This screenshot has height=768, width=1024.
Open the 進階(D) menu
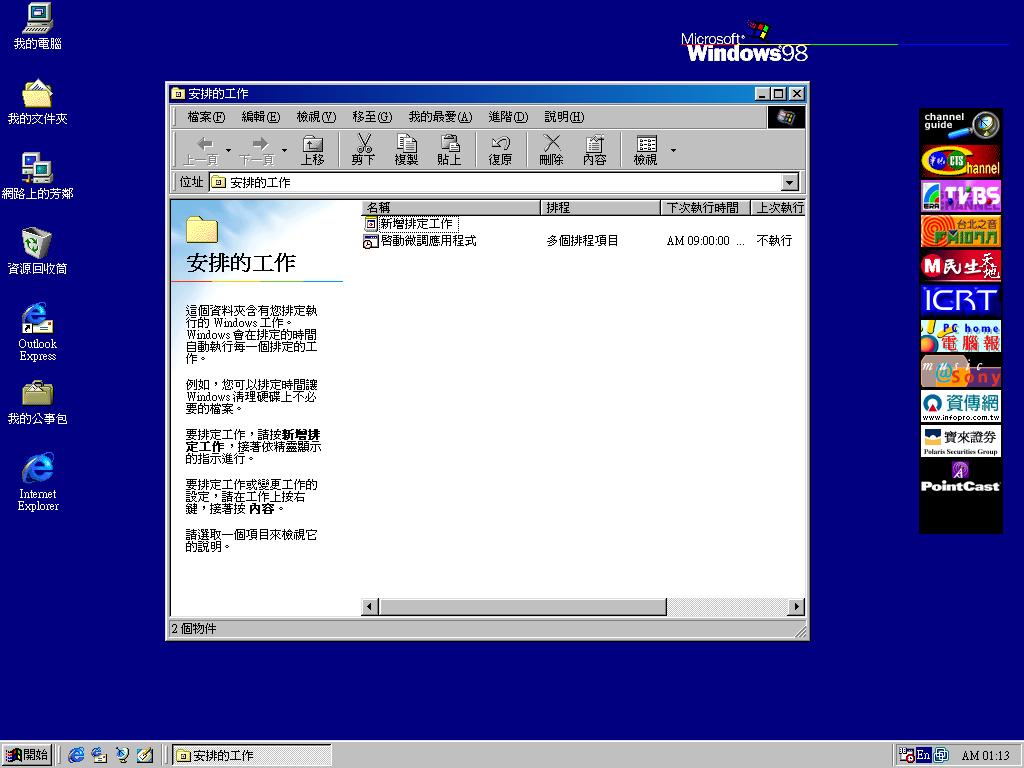(x=508, y=117)
